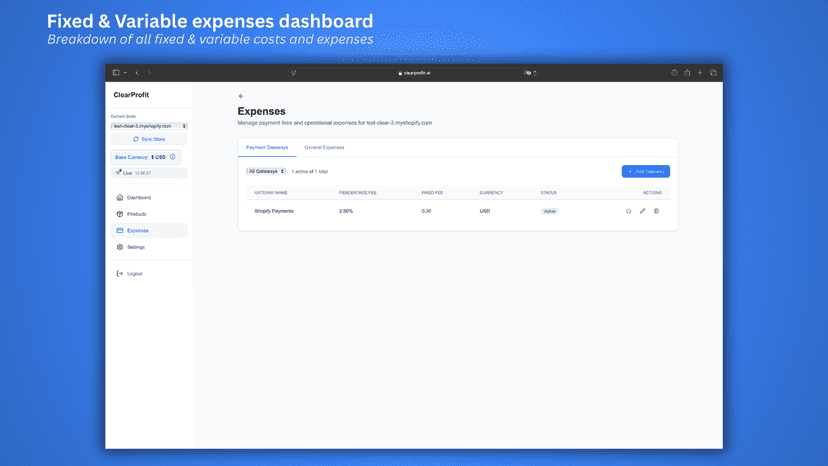Open the All Gateways filter dropdown
Screen dimensions: 828x466
pos(266,171)
